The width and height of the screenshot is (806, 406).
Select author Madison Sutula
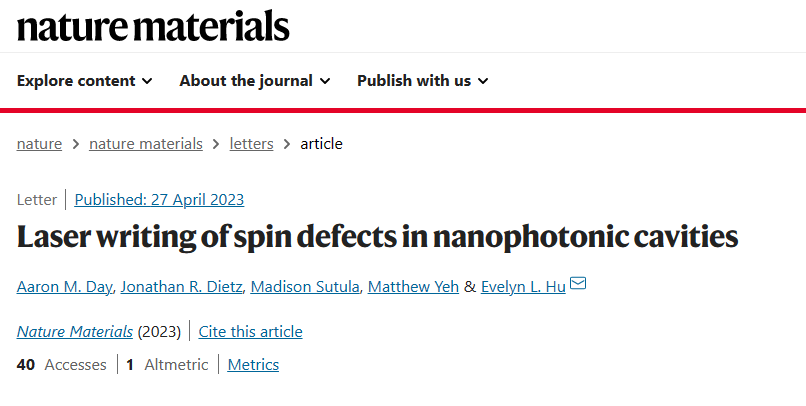305,287
